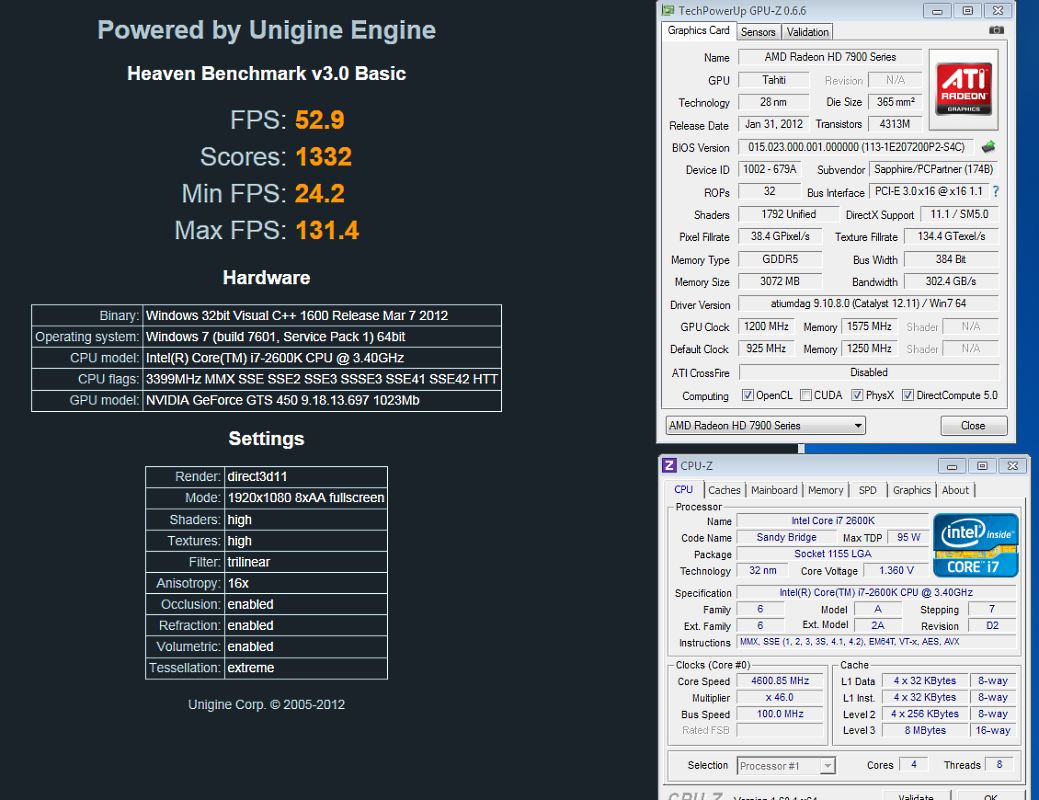This screenshot has width=1039, height=800.
Task: Switch to the Graphics Card tab in GPU-Z
Action: pyautogui.click(x=698, y=30)
